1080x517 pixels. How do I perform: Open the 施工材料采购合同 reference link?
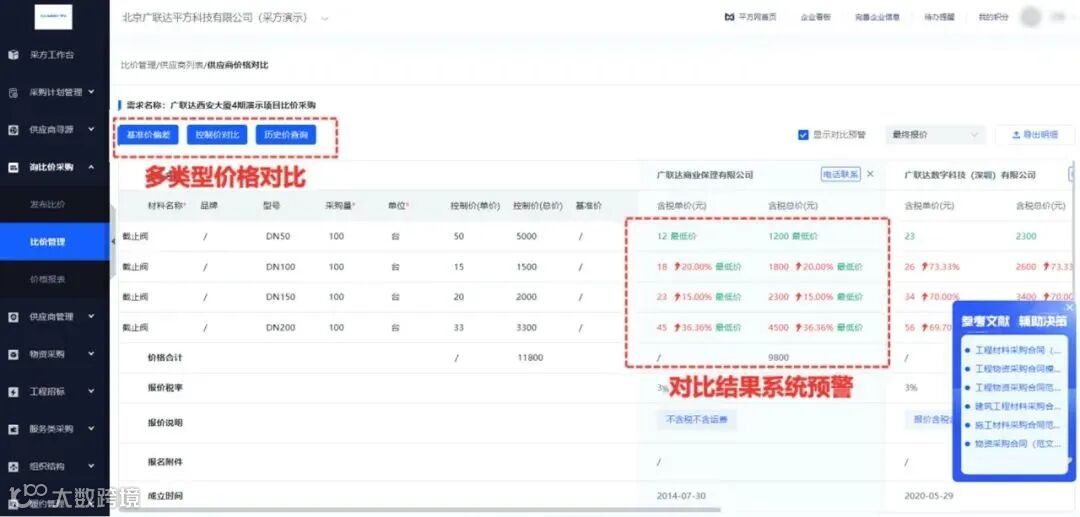coord(1019,425)
